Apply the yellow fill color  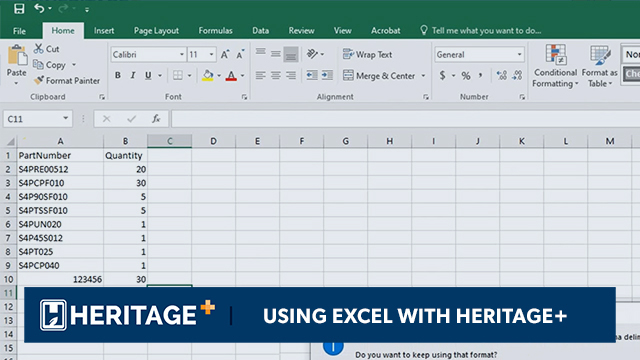(x=207, y=76)
